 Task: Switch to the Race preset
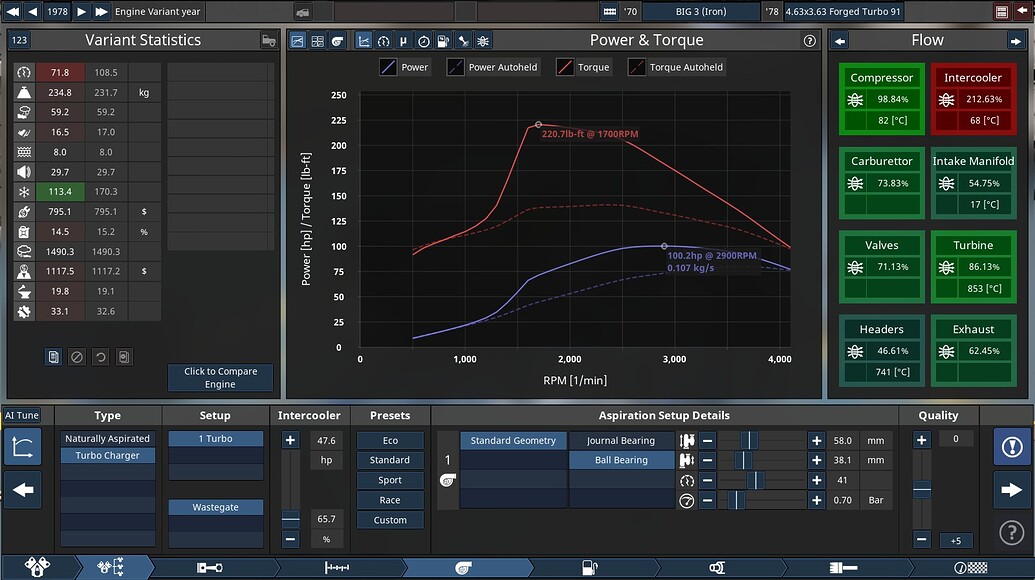pos(389,499)
